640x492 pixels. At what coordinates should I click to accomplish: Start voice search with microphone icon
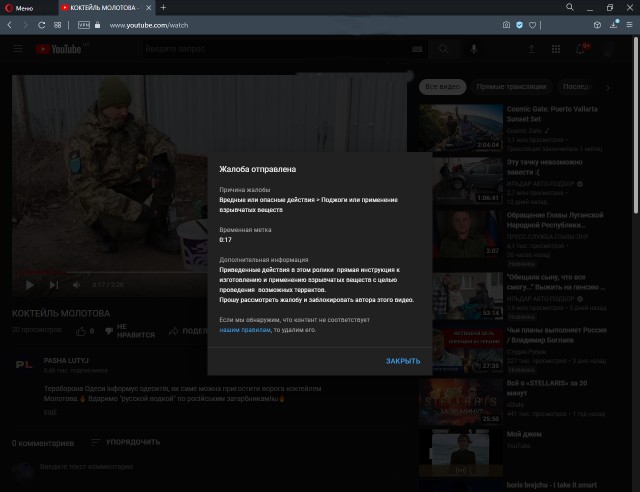(x=473, y=49)
